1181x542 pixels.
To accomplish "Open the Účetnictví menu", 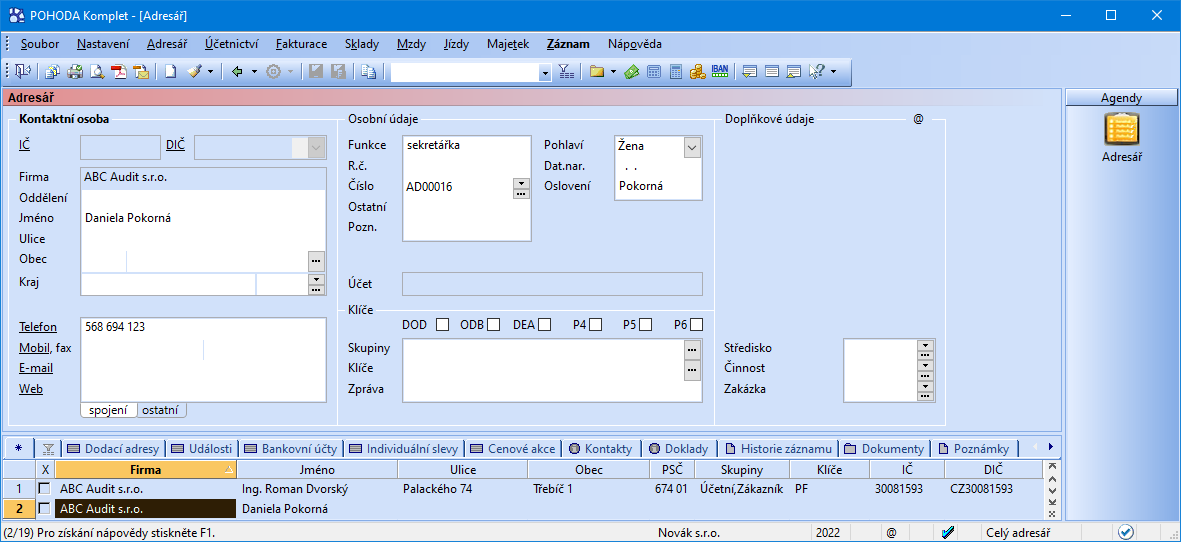I will click(x=231, y=44).
